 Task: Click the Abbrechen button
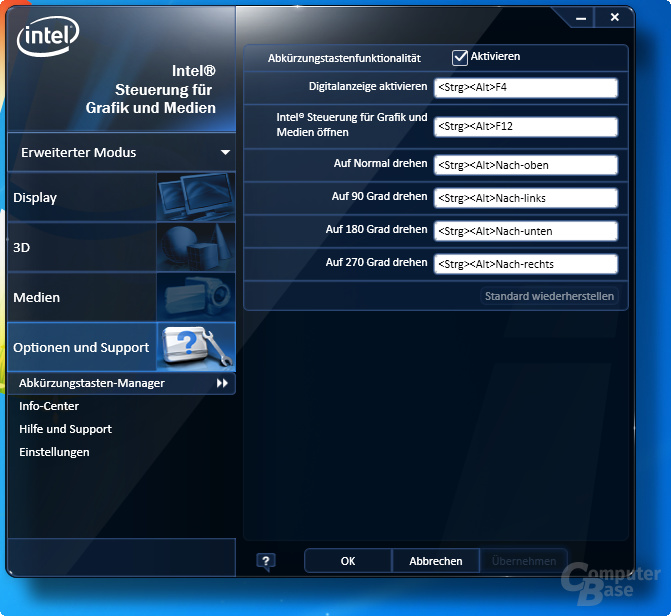coord(436,561)
